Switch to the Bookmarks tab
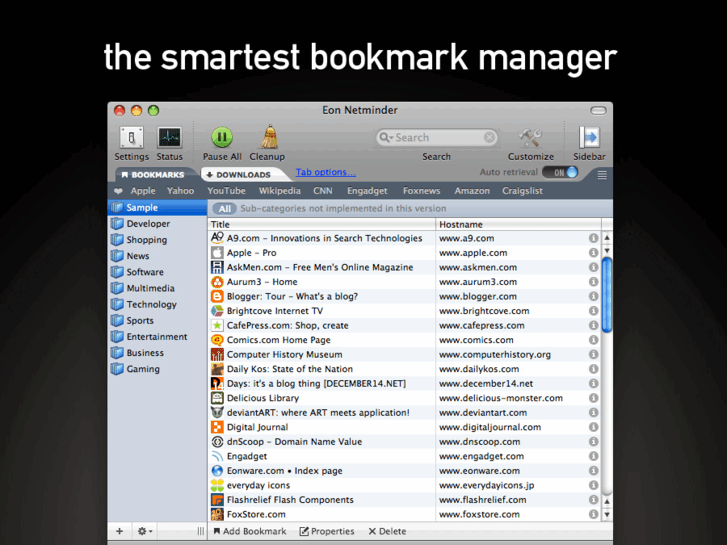The image size is (727, 545). coord(153,175)
